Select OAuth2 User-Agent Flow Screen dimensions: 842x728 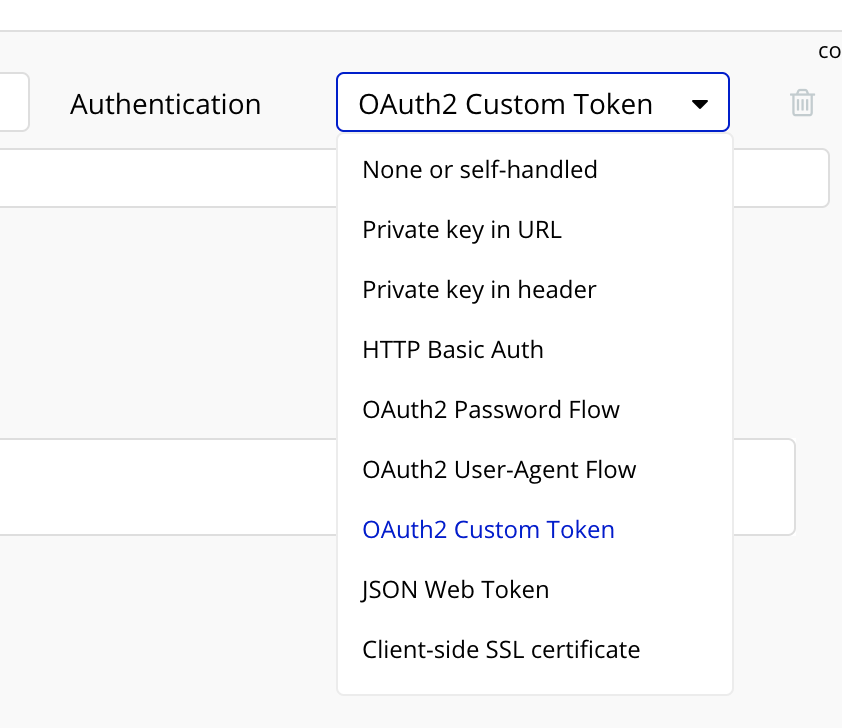(x=499, y=470)
